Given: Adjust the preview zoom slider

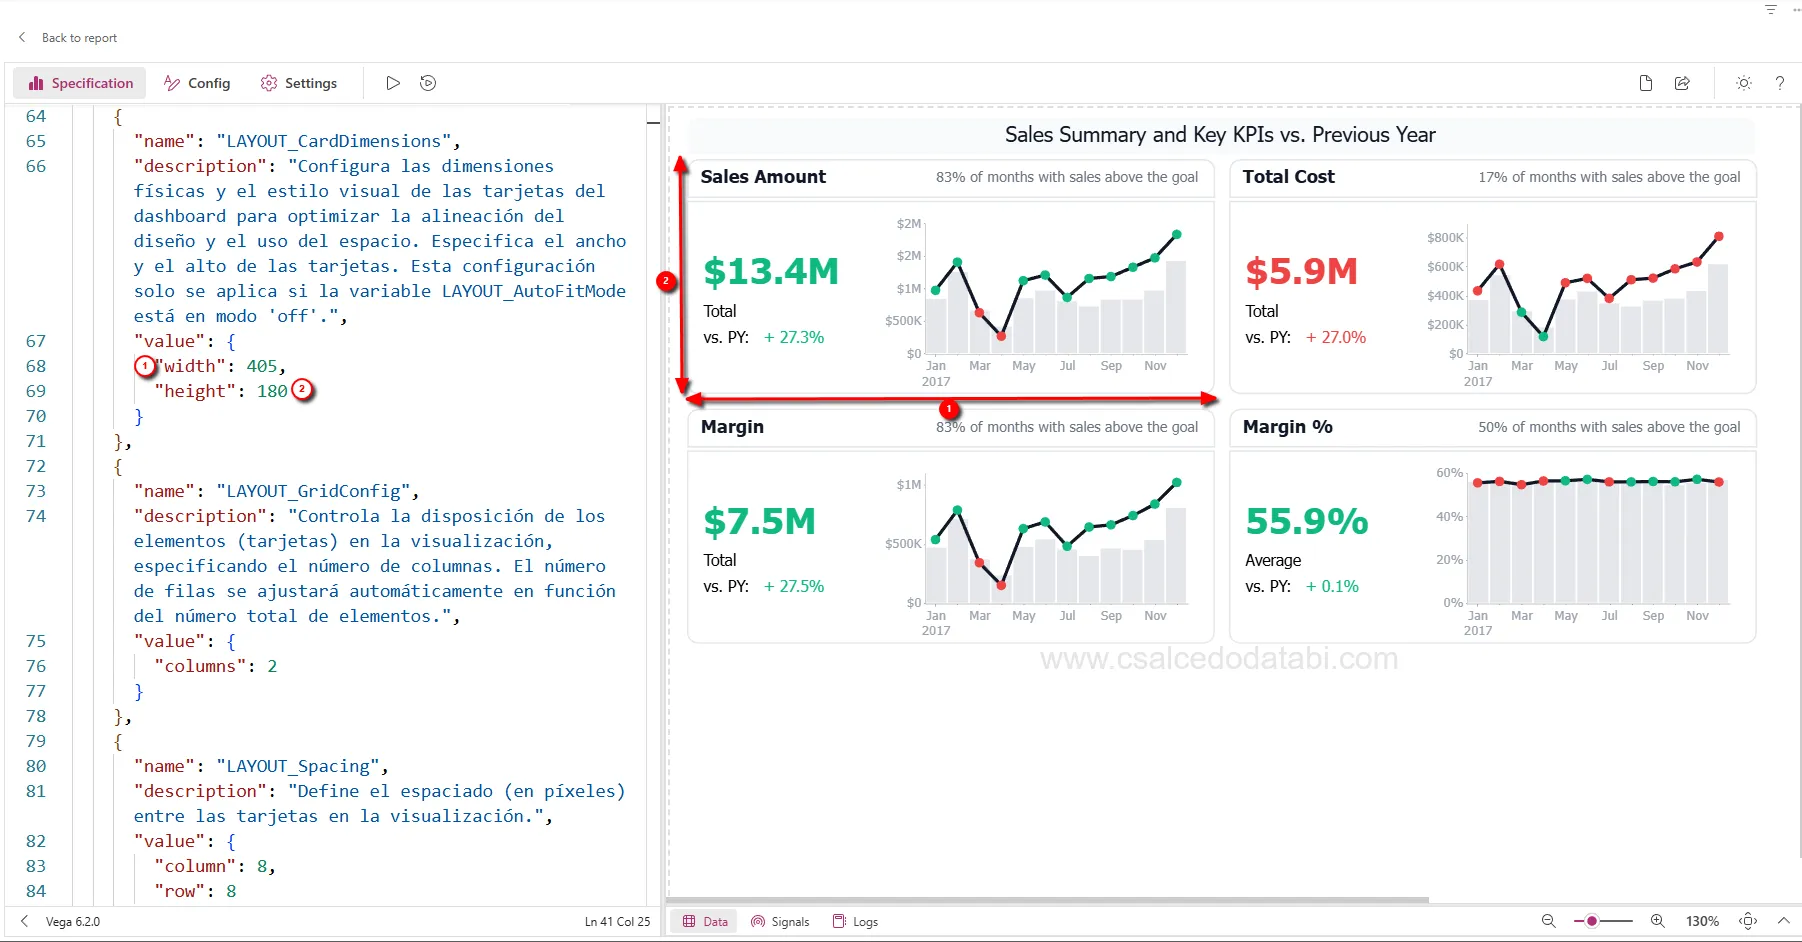Looking at the screenshot, I should tap(1592, 921).
